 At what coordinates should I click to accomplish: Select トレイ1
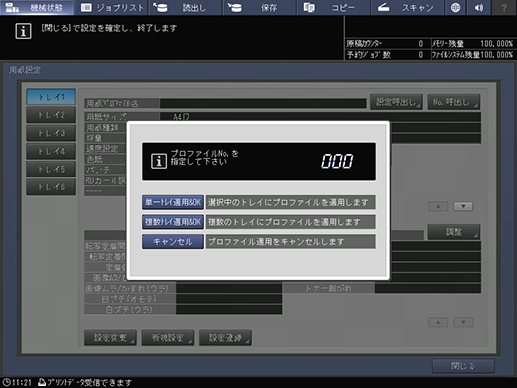(51, 97)
